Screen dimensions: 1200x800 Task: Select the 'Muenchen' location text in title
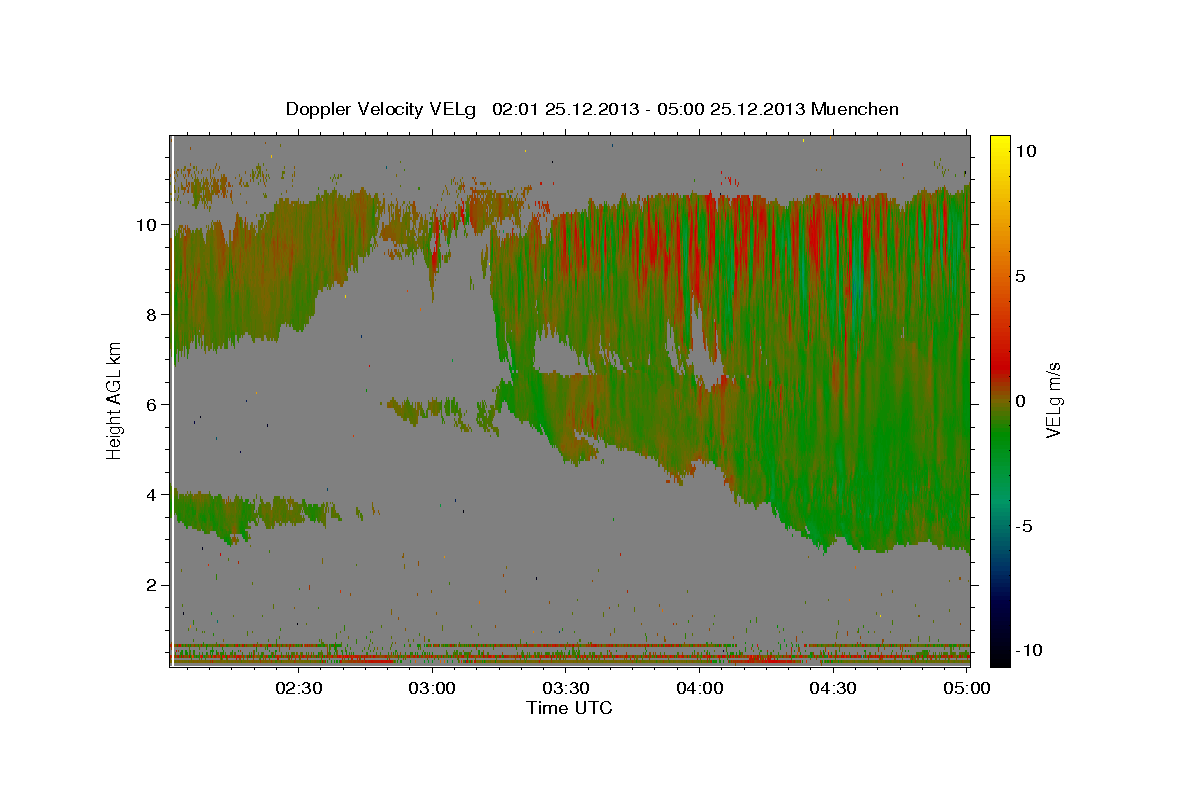point(855,109)
